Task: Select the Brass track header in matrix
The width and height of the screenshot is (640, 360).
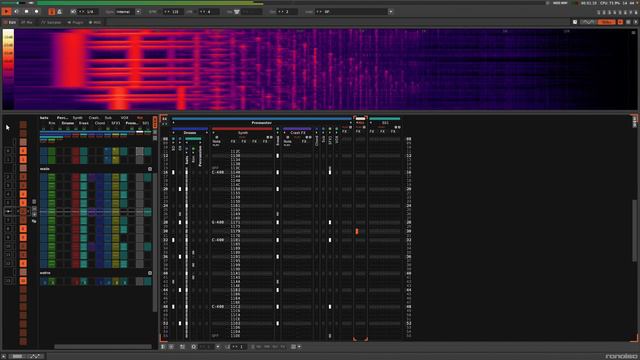Action: tap(84, 123)
